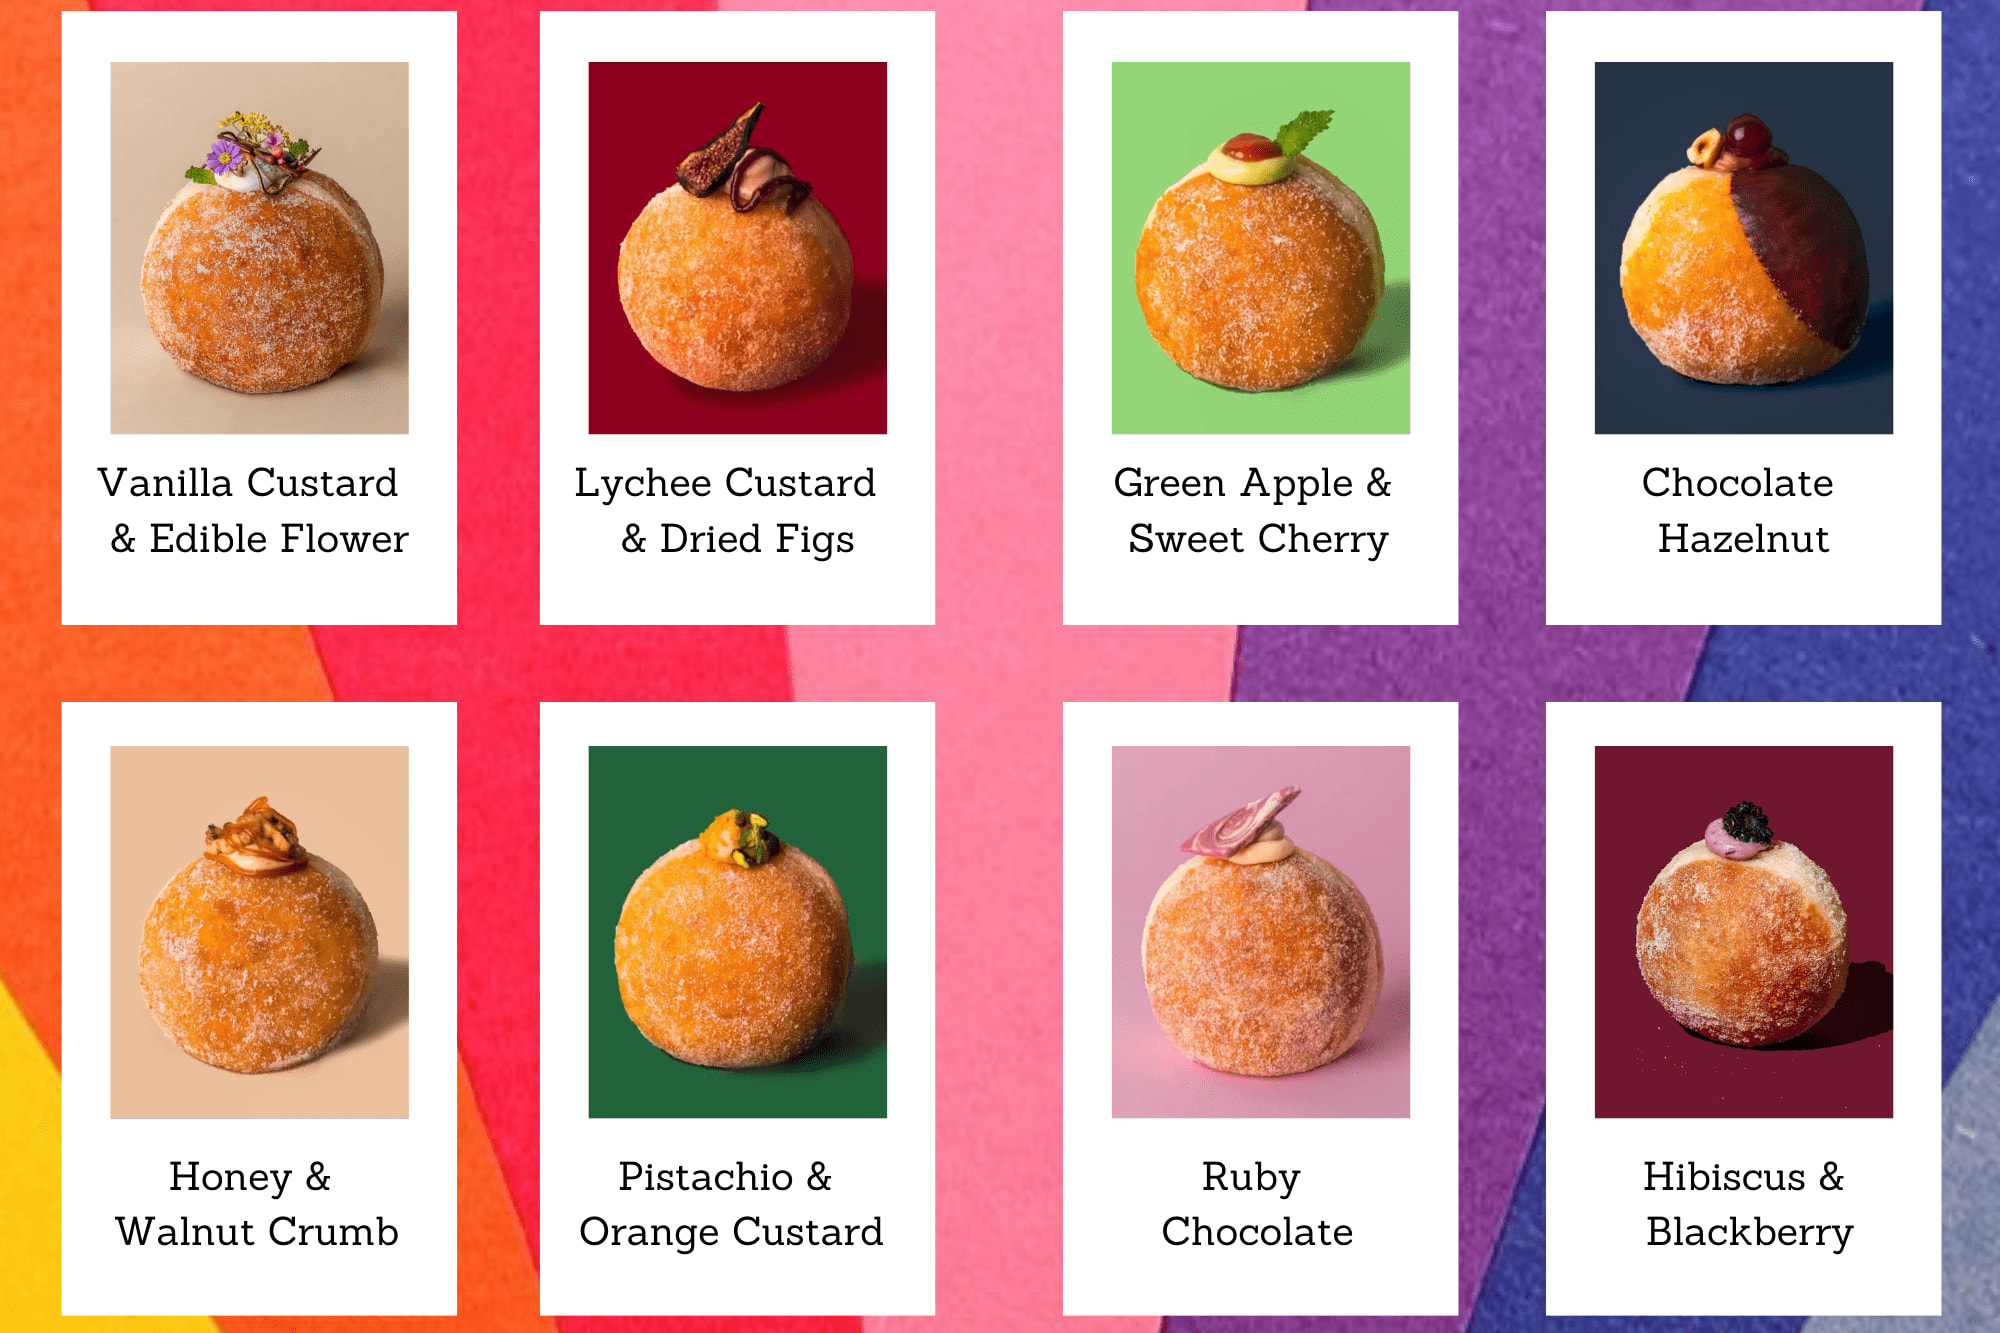Select the Hibiscus & Blackberry doughnut image
This screenshot has height=1333, width=2000.
(1743, 932)
